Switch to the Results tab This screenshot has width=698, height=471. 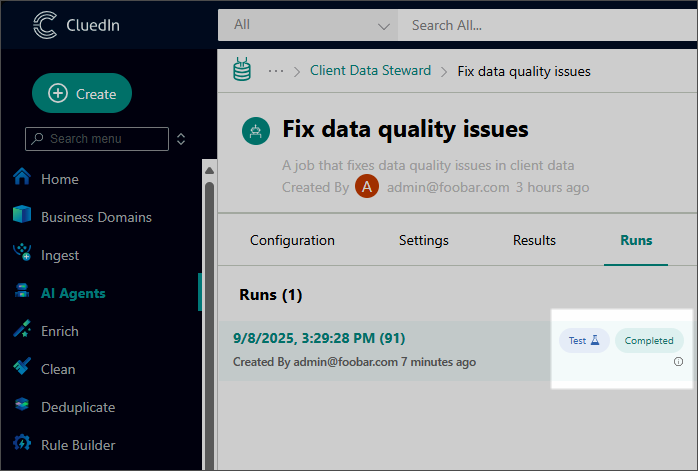534,240
